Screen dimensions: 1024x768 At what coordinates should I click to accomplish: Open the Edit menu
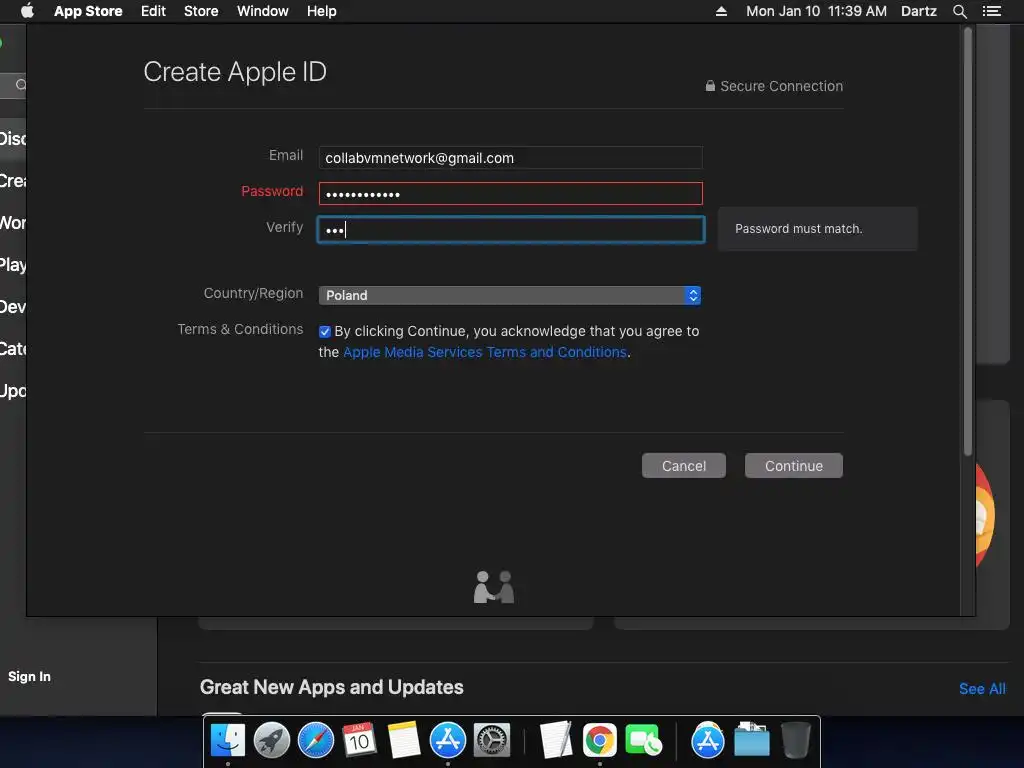point(153,11)
